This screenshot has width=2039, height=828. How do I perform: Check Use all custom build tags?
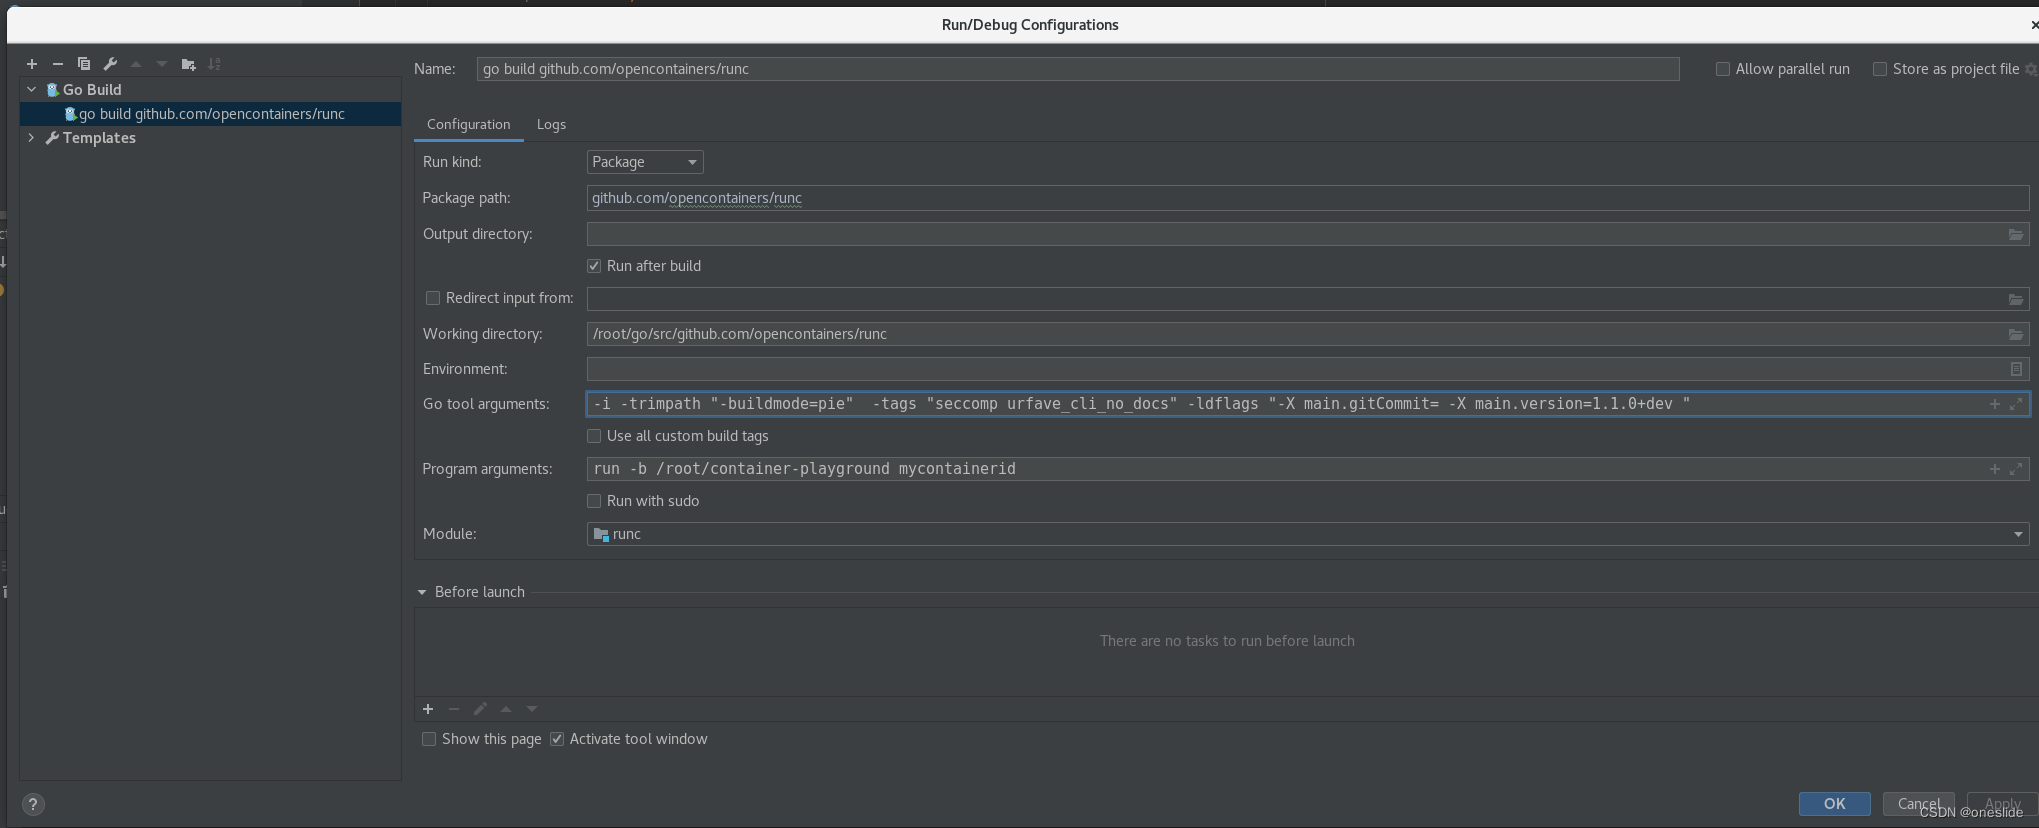[594, 436]
